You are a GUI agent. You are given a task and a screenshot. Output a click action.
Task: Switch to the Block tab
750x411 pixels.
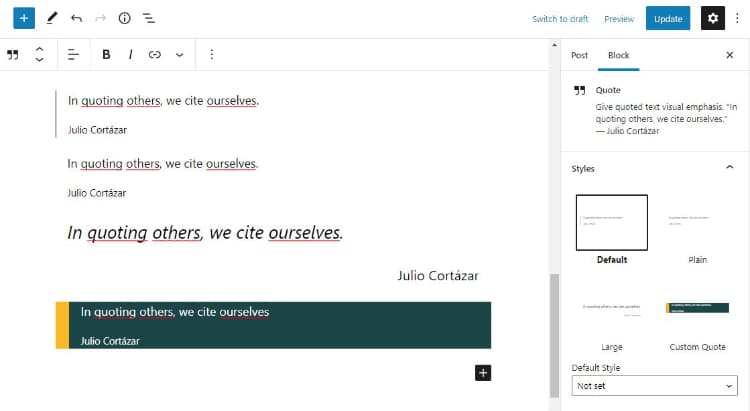[618, 56]
